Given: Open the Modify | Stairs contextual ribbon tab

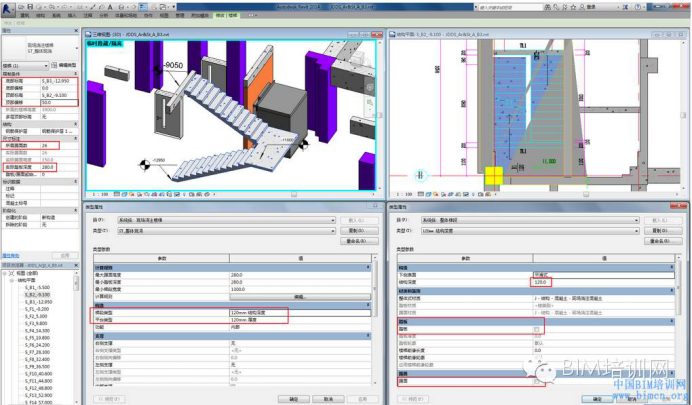Looking at the screenshot, I should click(x=226, y=15).
